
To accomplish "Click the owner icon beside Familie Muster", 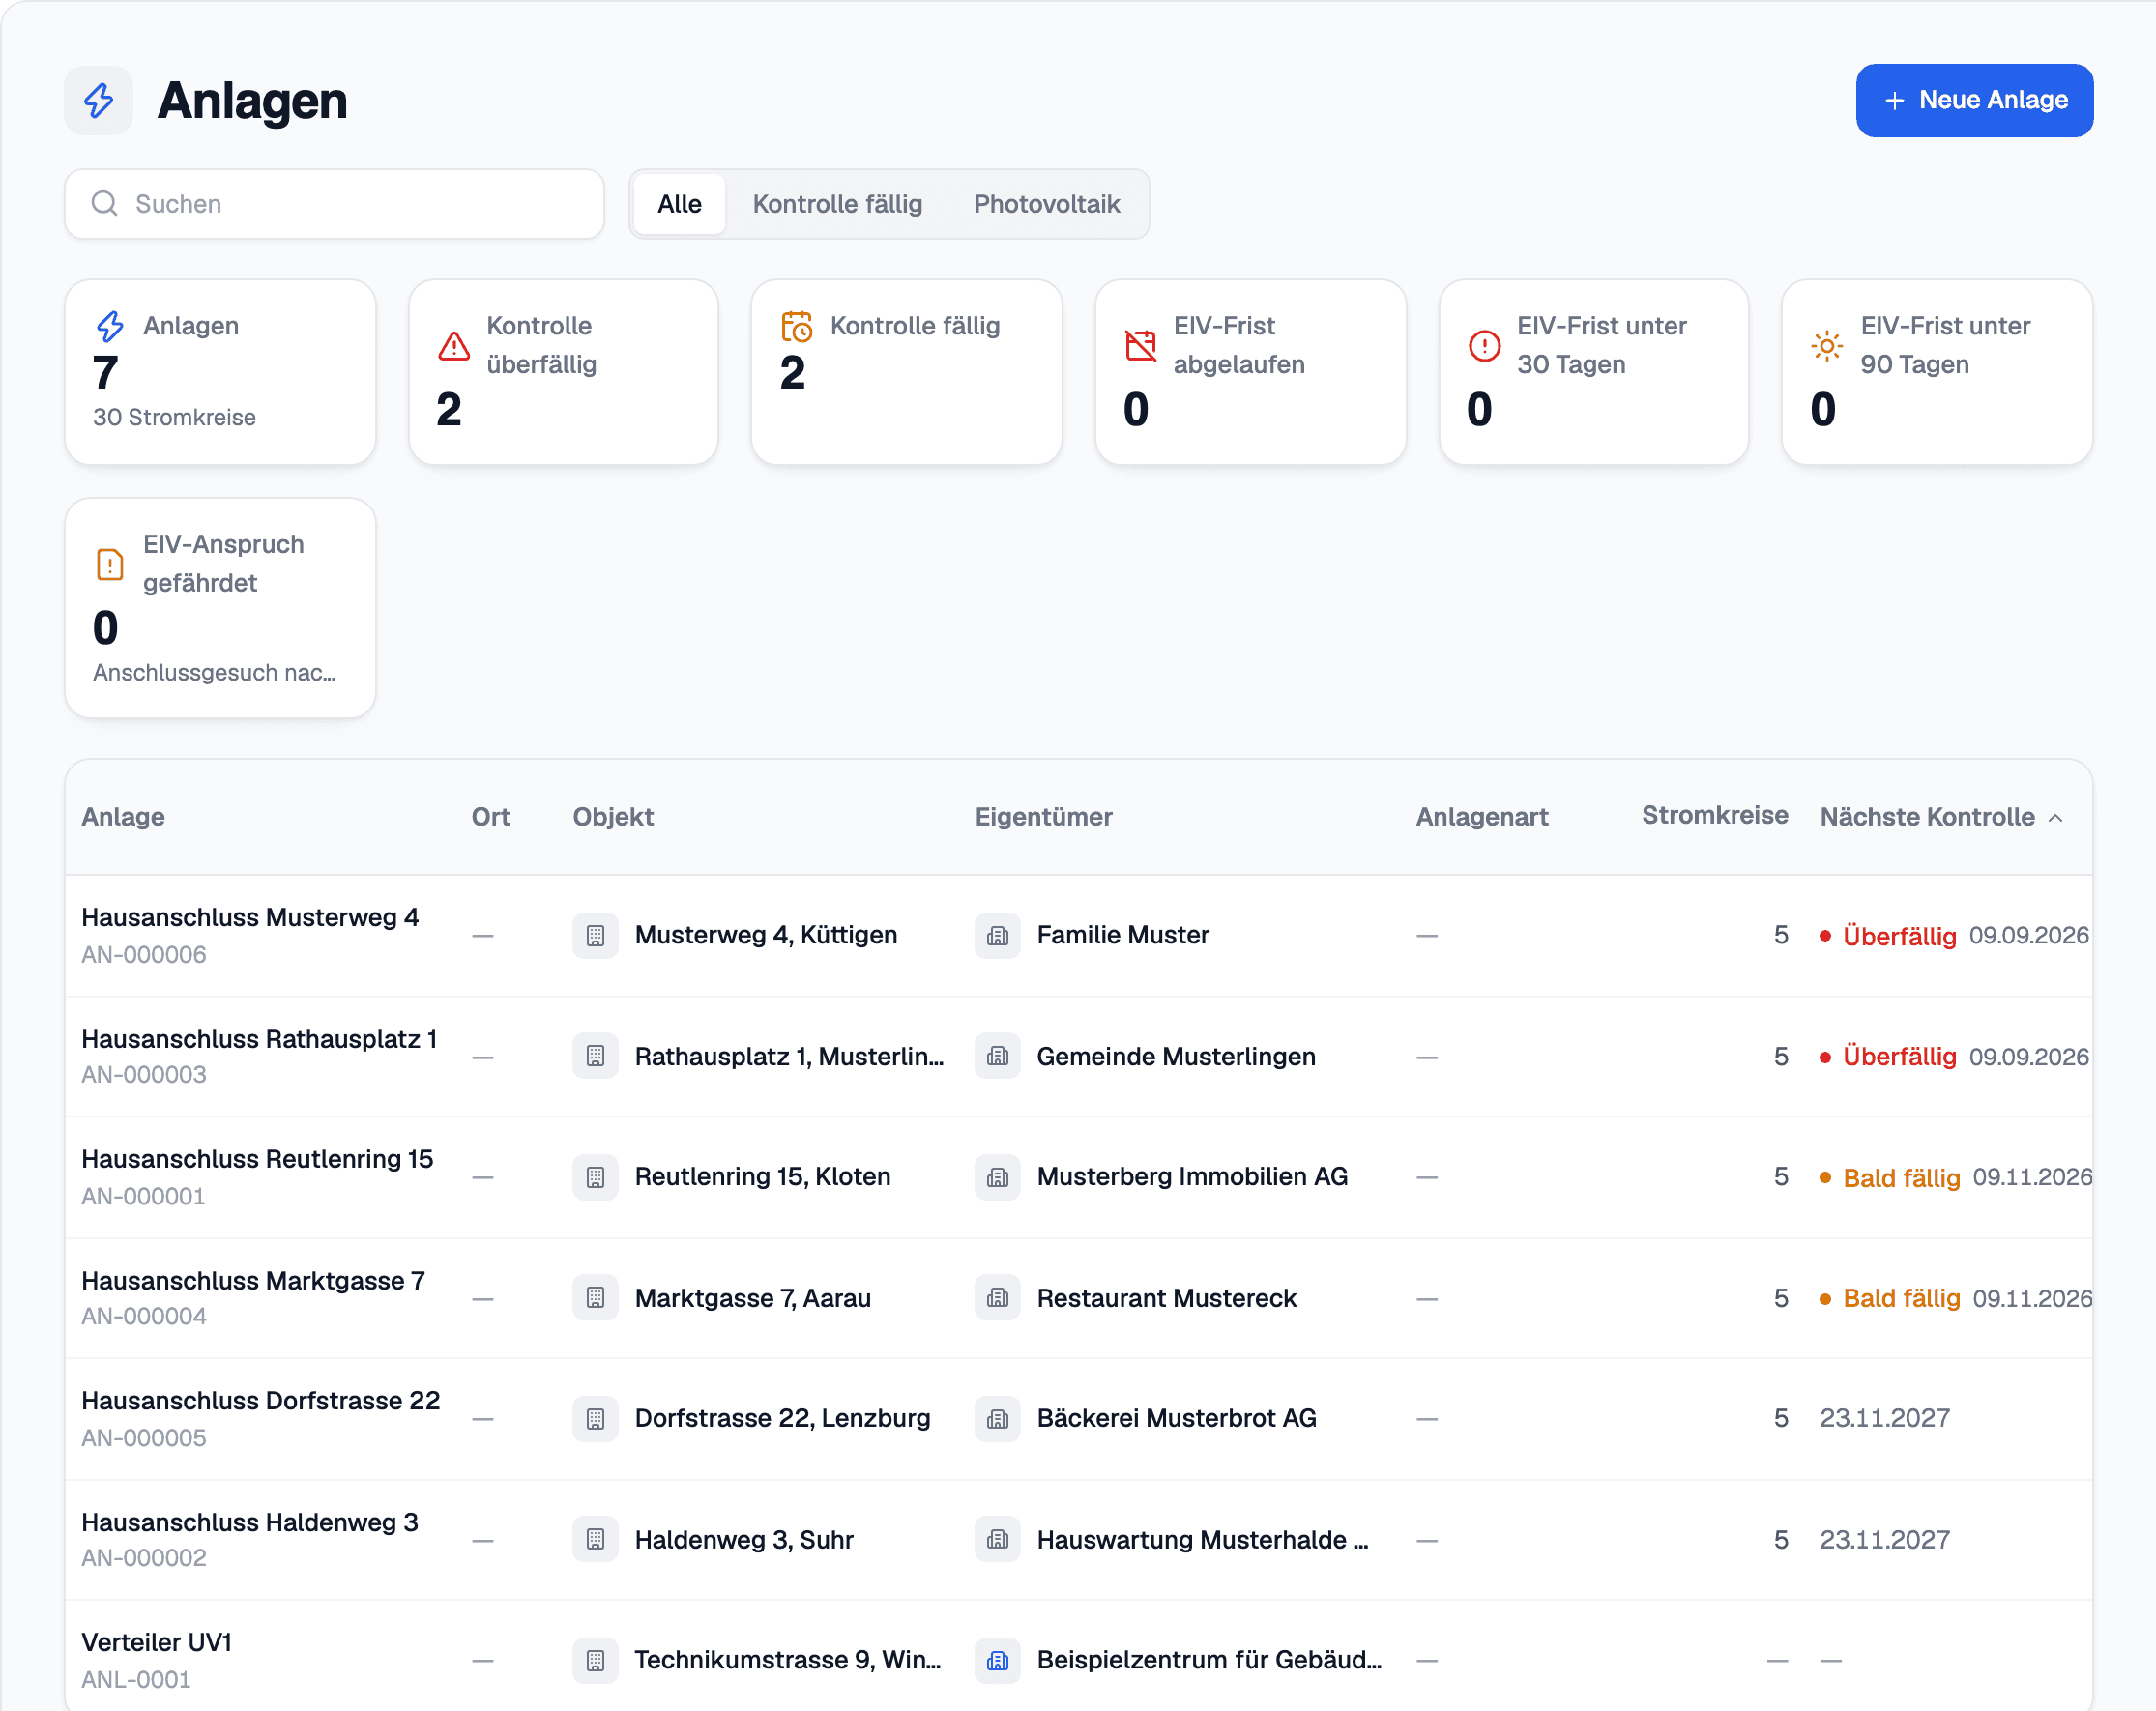I will tap(997, 936).
